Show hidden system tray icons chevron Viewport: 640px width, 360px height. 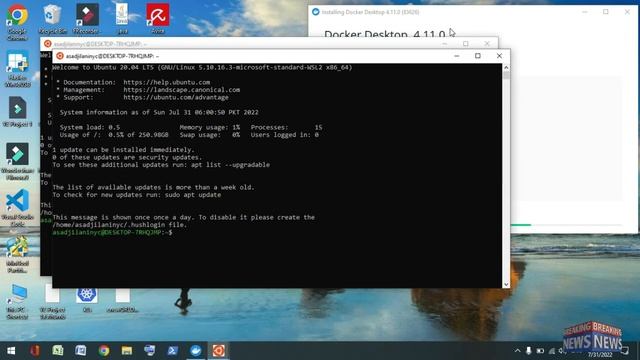(517, 351)
